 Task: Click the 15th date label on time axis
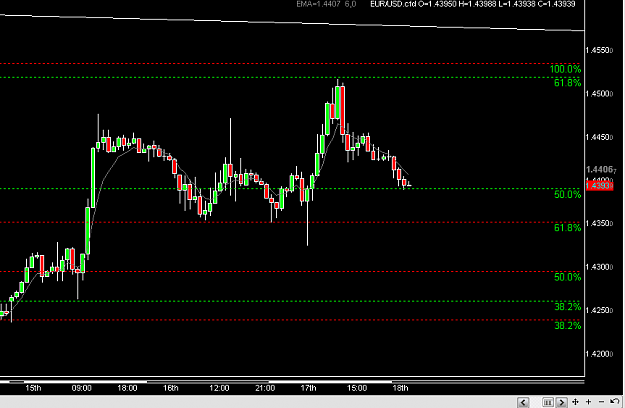coord(33,388)
